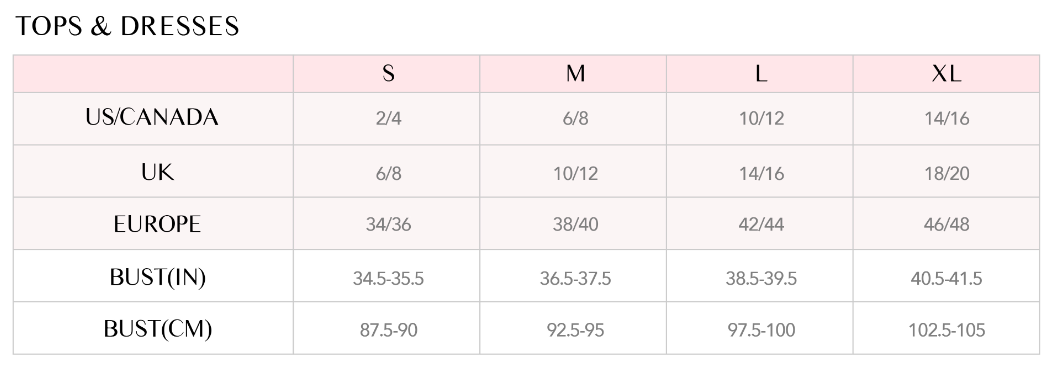The width and height of the screenshot is (1051, 369).
Task: Click the 42/44 Europe size cell
Action: (761, 224)
